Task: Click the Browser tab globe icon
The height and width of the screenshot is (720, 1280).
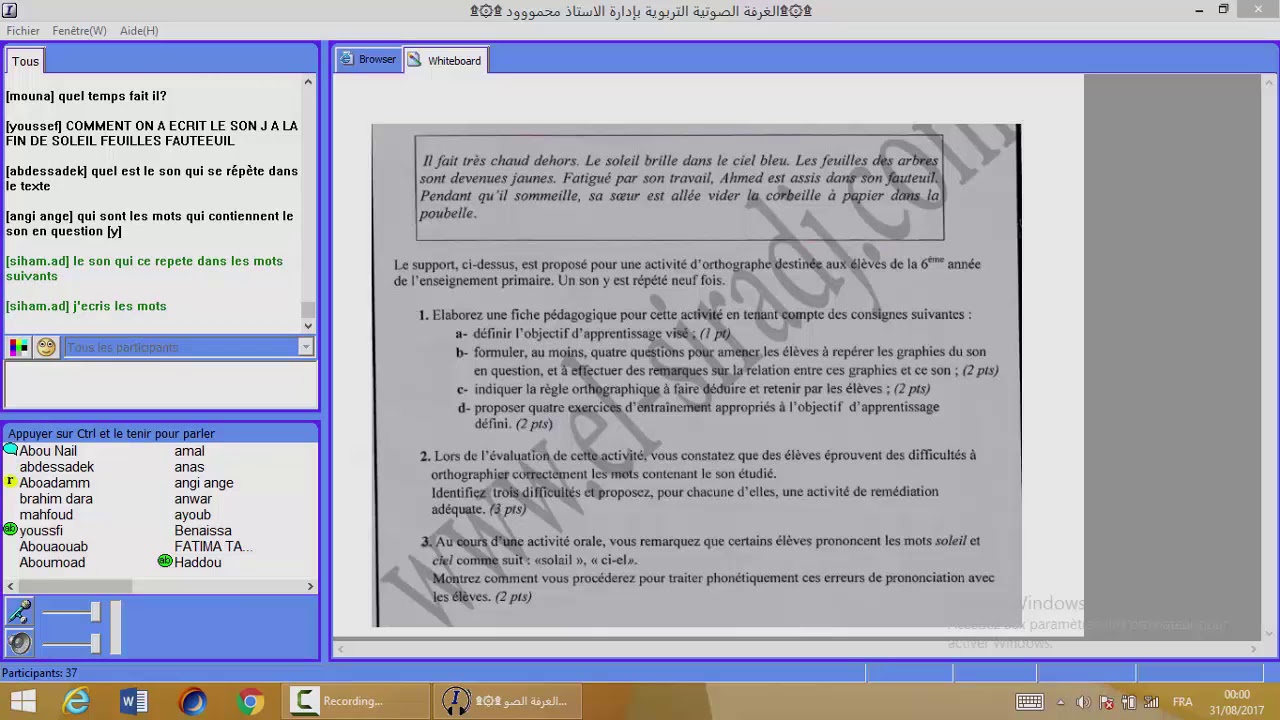Action: pyautogui.click(x=347, y=60)
